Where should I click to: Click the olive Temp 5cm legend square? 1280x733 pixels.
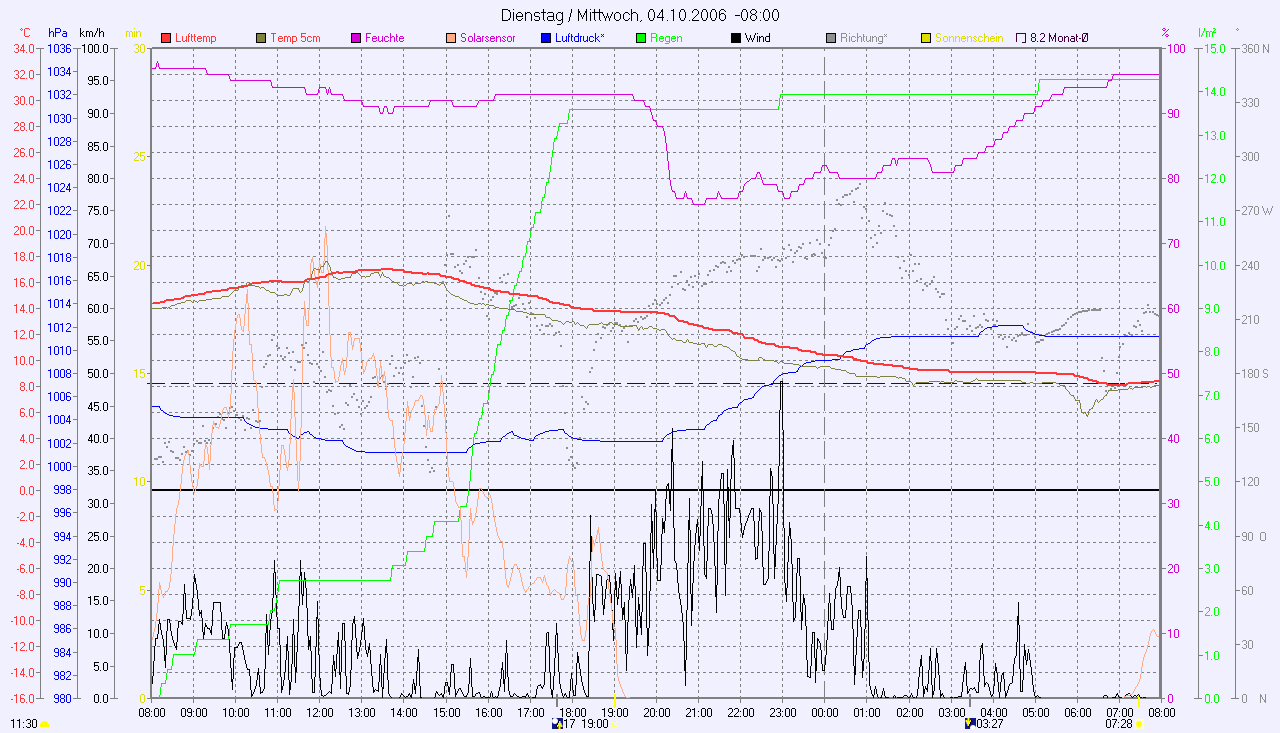click(x=263, y=38)
